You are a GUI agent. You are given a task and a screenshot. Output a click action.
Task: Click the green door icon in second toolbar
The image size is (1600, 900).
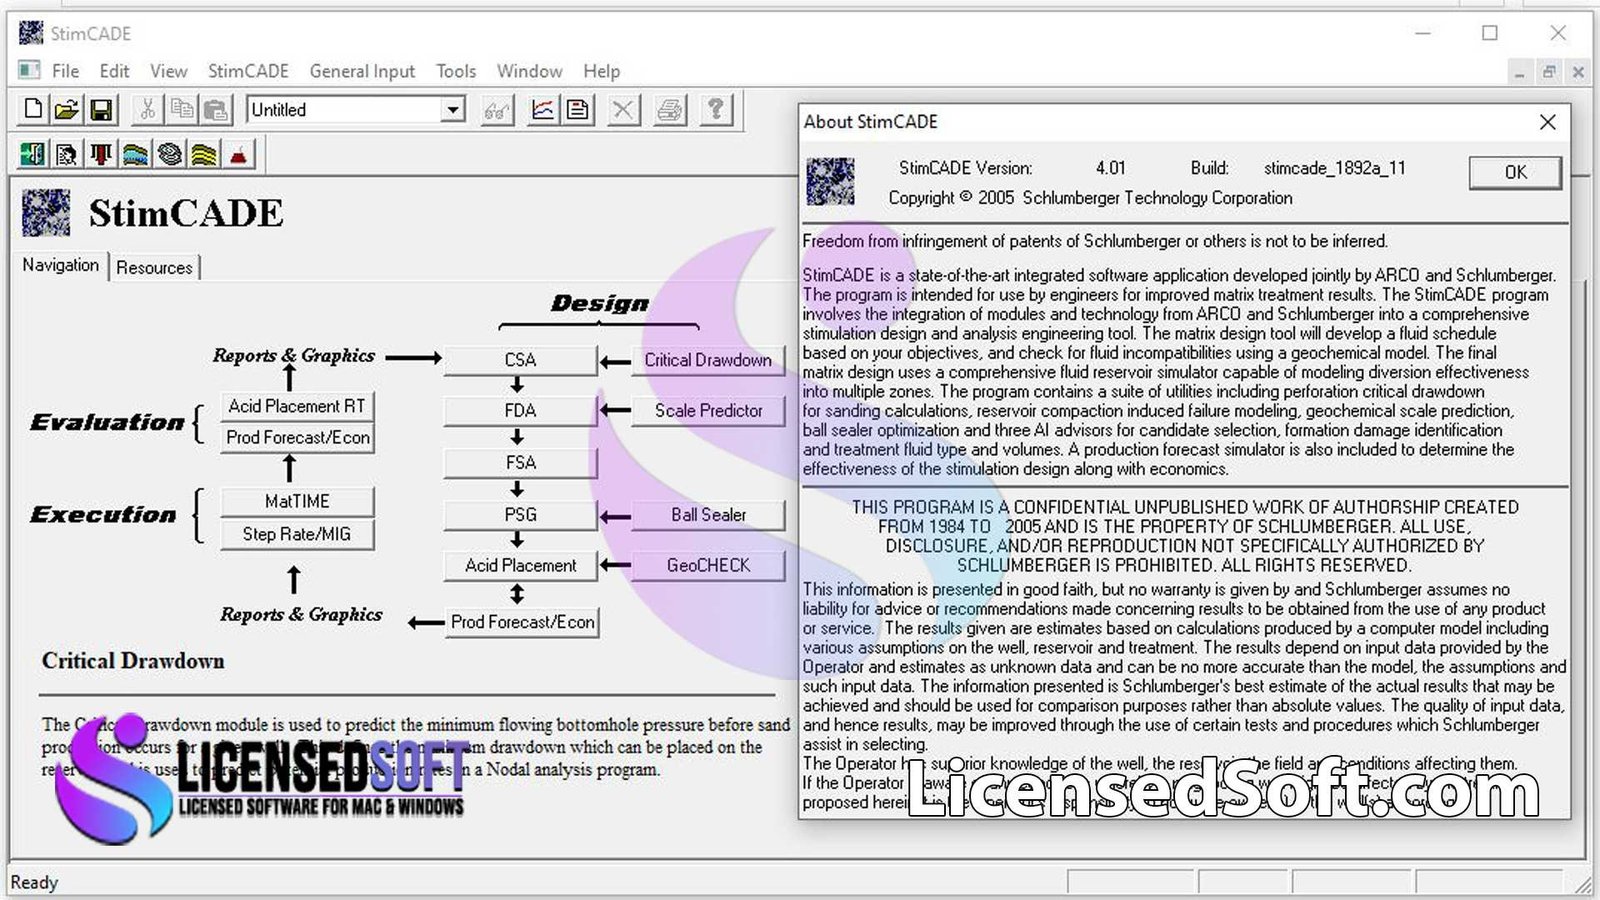pyautogui.click(x=33, y=154)
